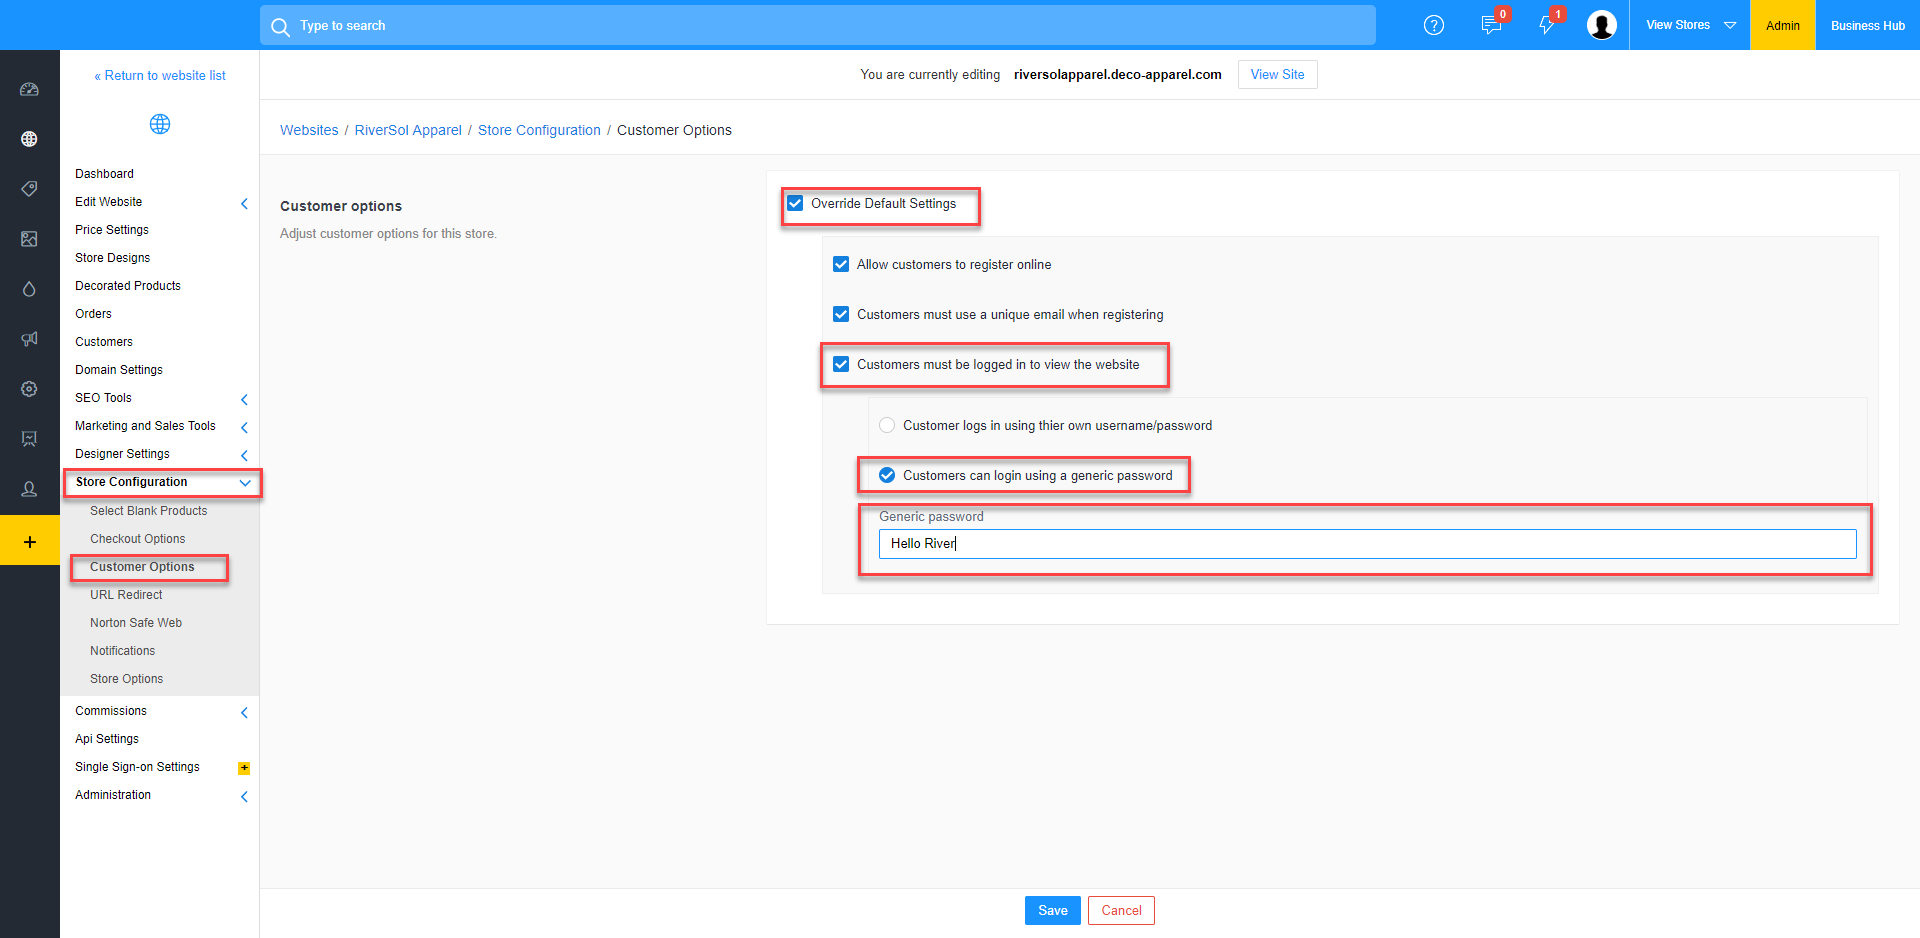Click the Generic password input field
Viewport: 1920px width, 938px height.
pos(1367,544)
